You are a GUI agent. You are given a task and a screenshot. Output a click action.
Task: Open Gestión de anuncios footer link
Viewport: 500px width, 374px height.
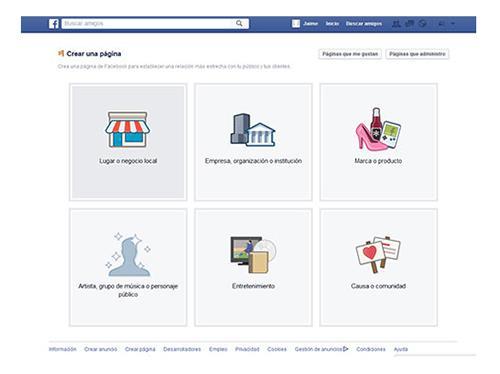click(318, 349)
